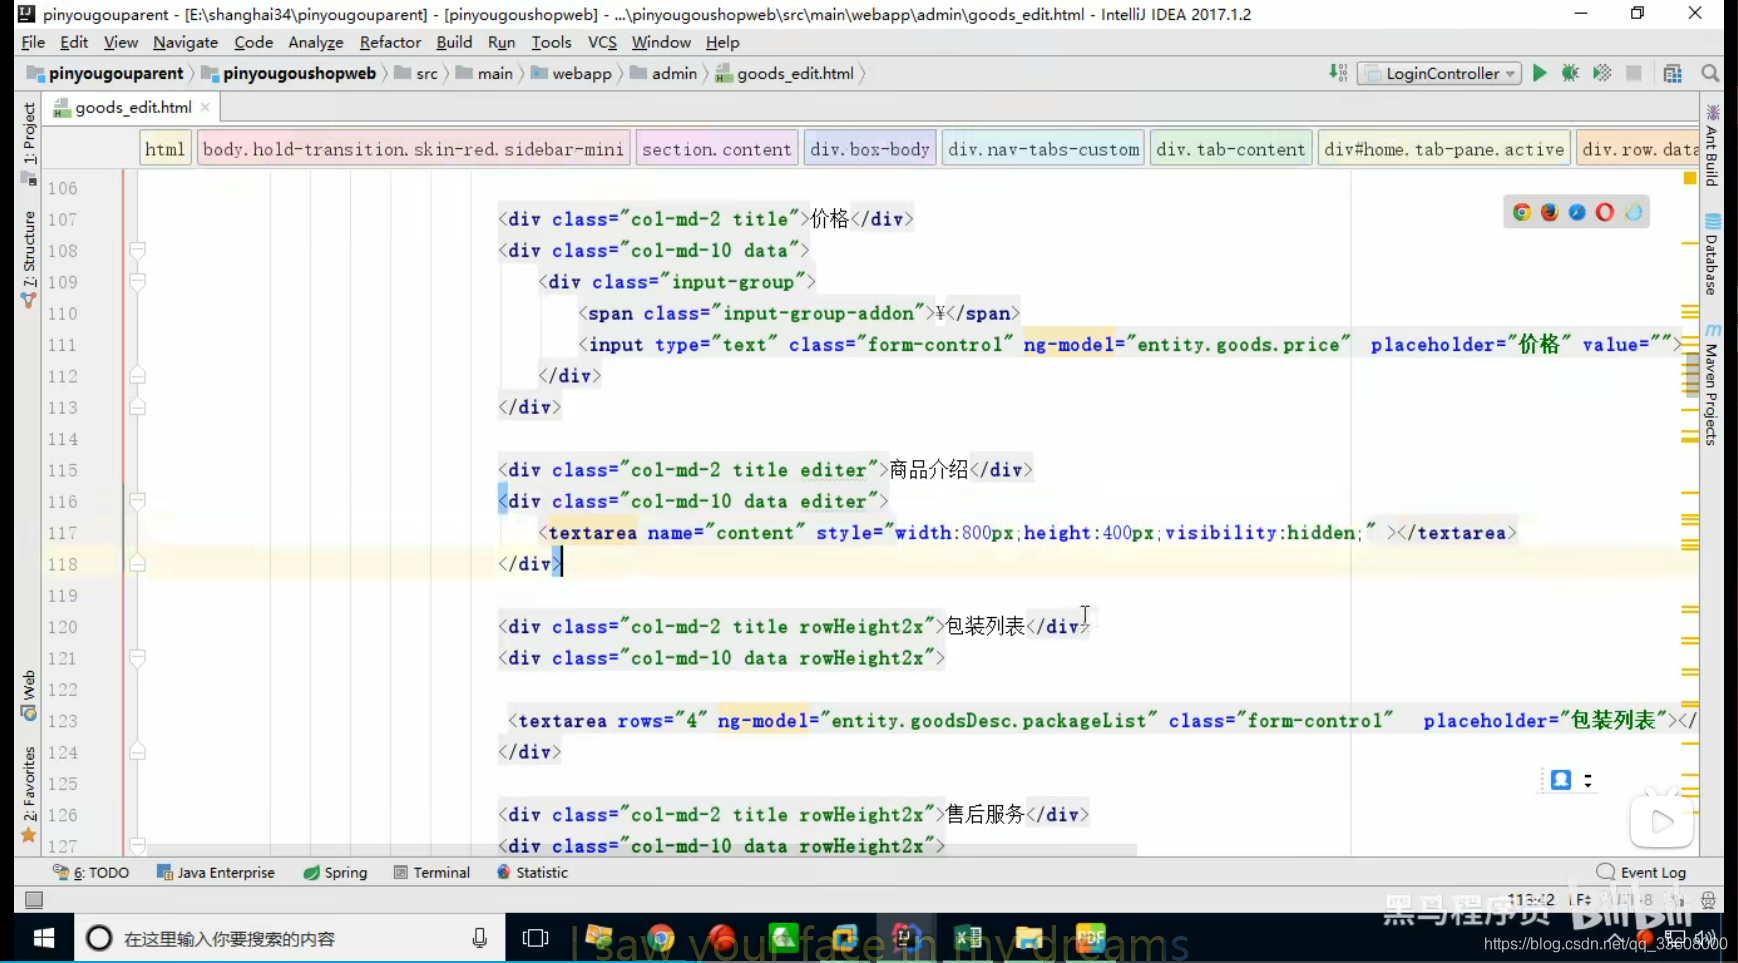The image size is (1738, 963).
Task: Open Project Structure icon in toolbar
Action: [1673, 73]
